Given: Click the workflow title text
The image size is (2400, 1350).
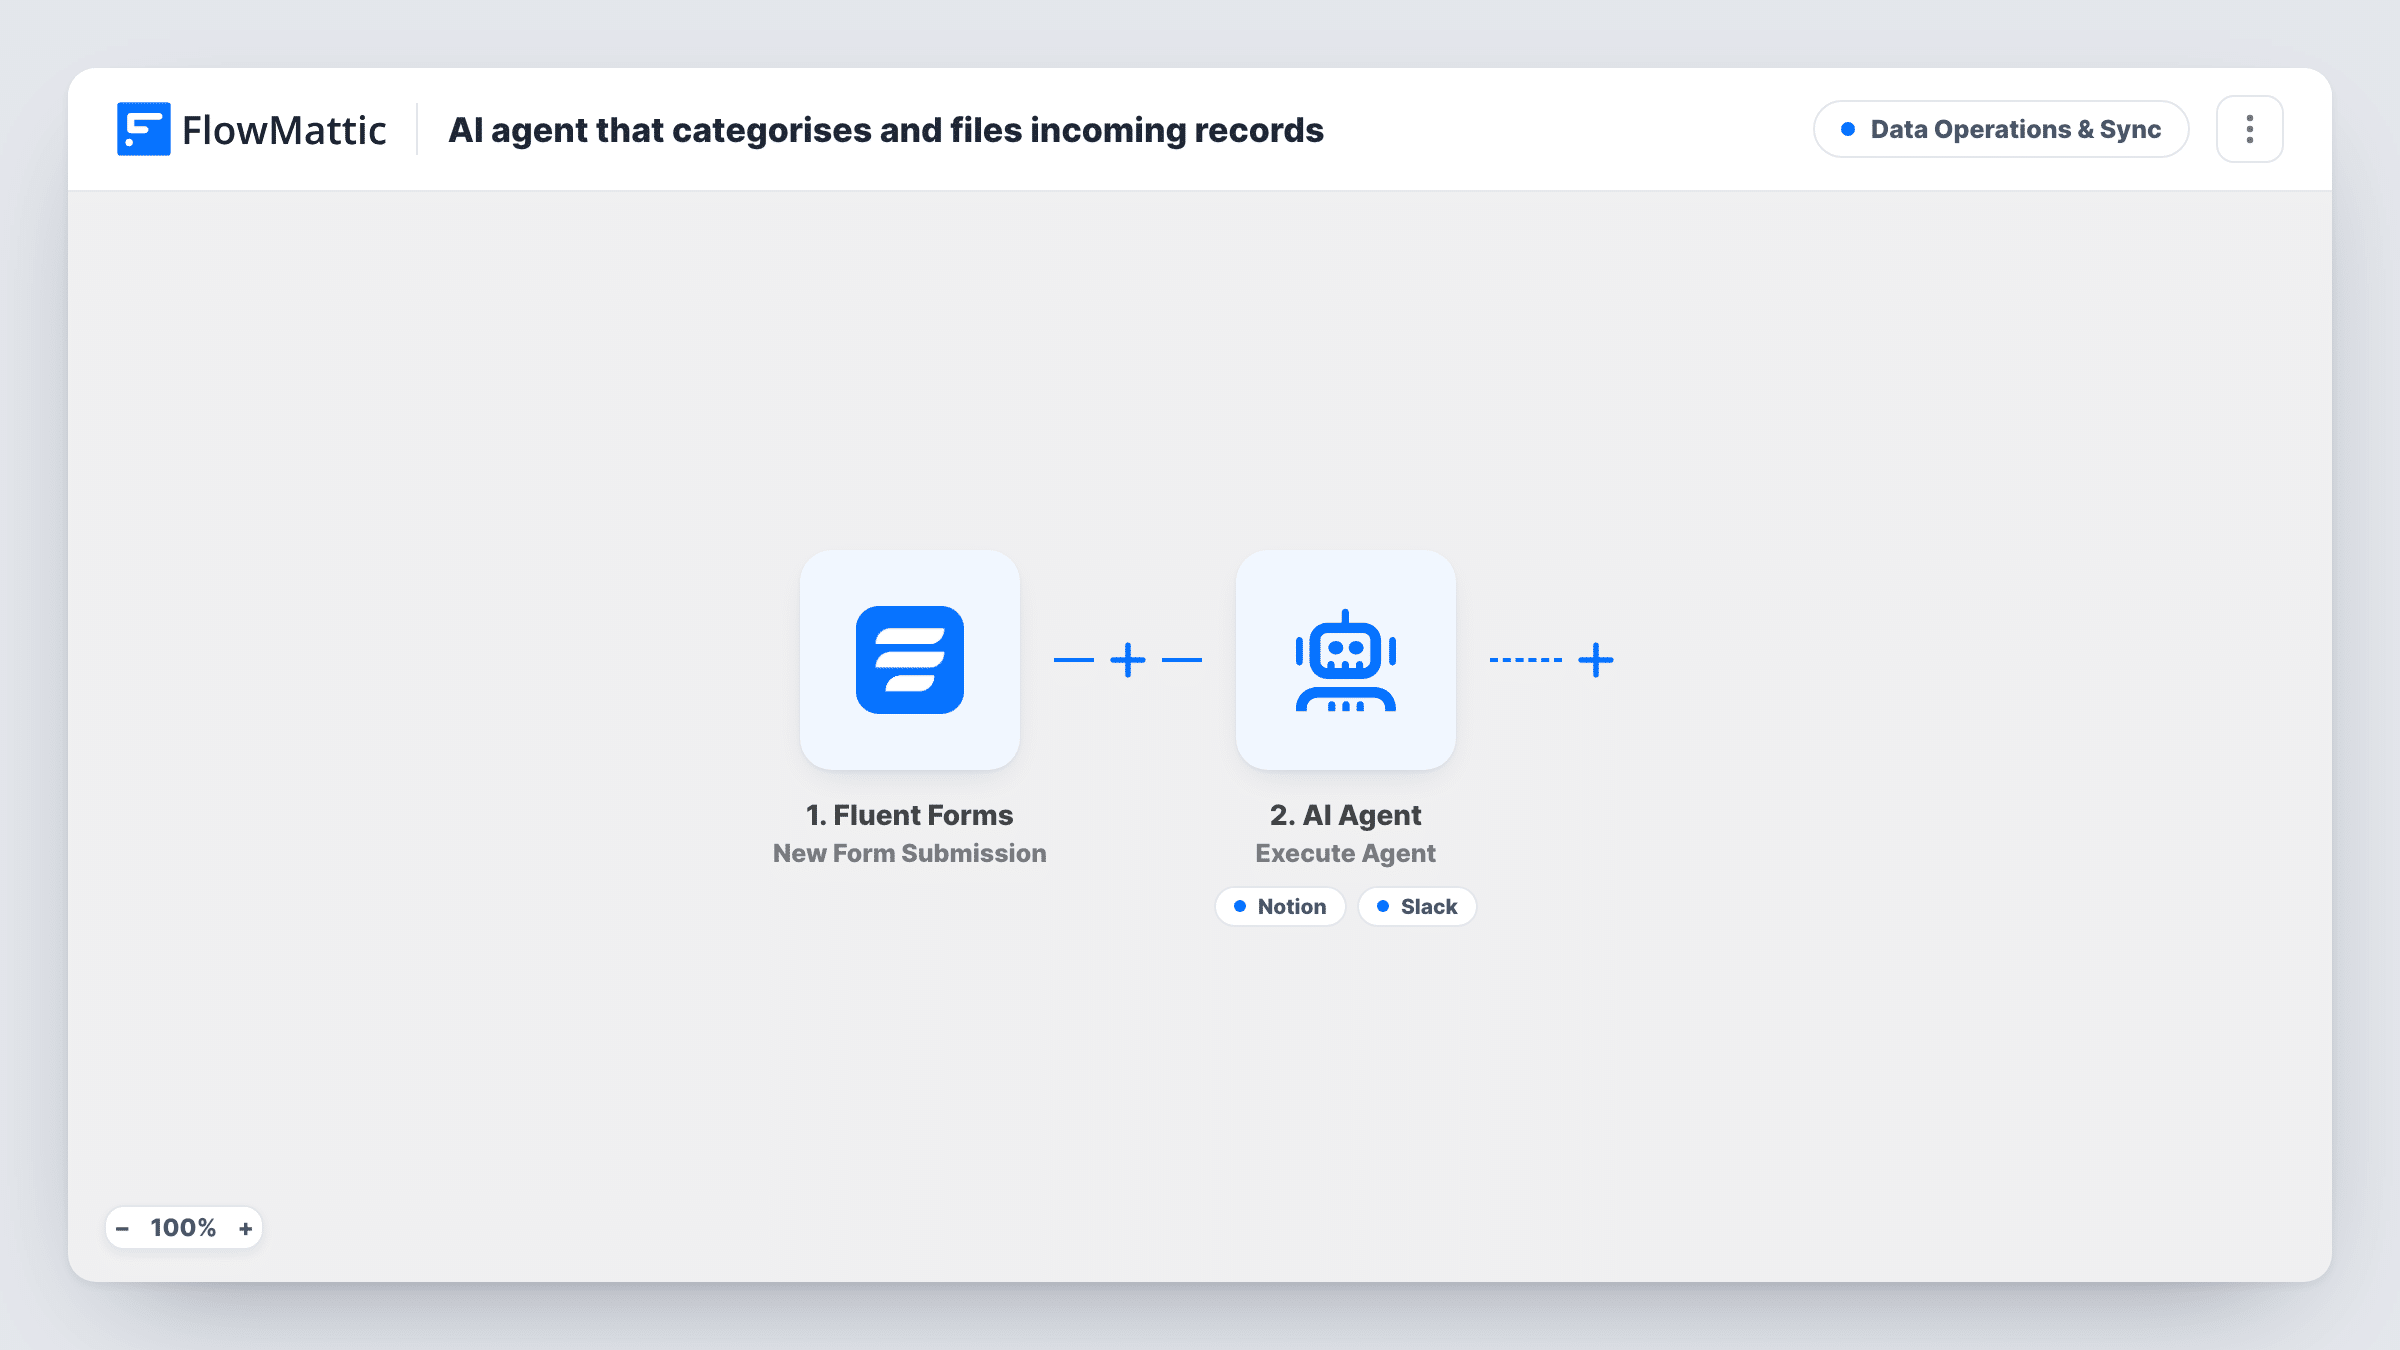Looking at the screenshot, I should point(886,130).
